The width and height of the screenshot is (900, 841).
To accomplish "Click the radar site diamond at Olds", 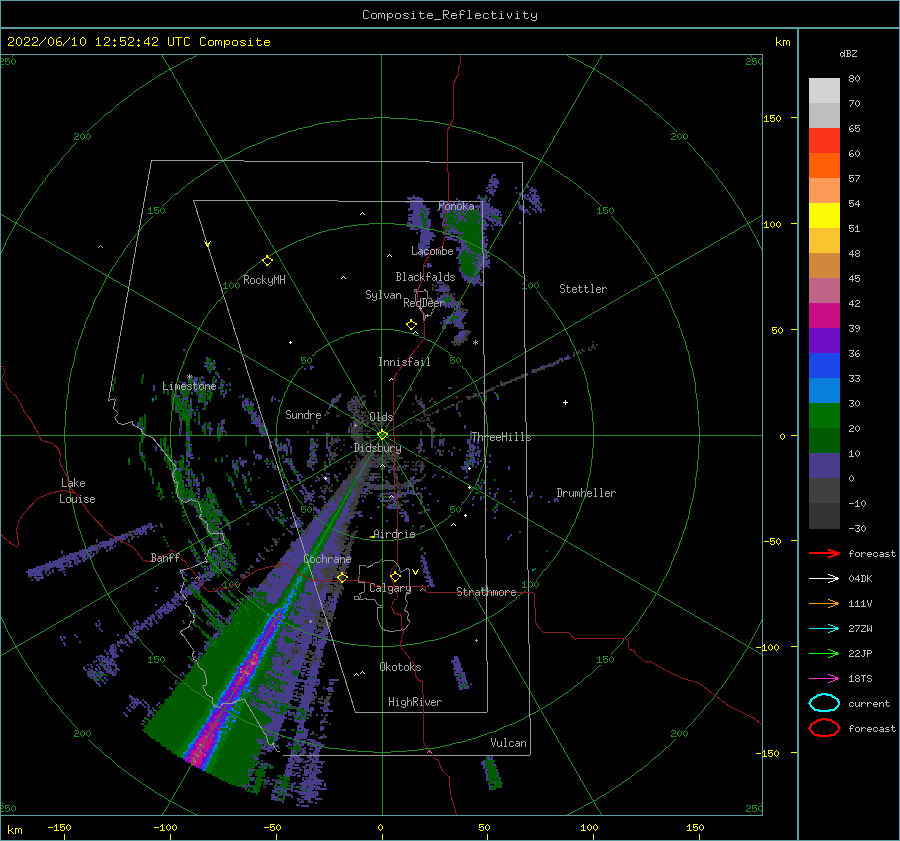I will [382, 435].
